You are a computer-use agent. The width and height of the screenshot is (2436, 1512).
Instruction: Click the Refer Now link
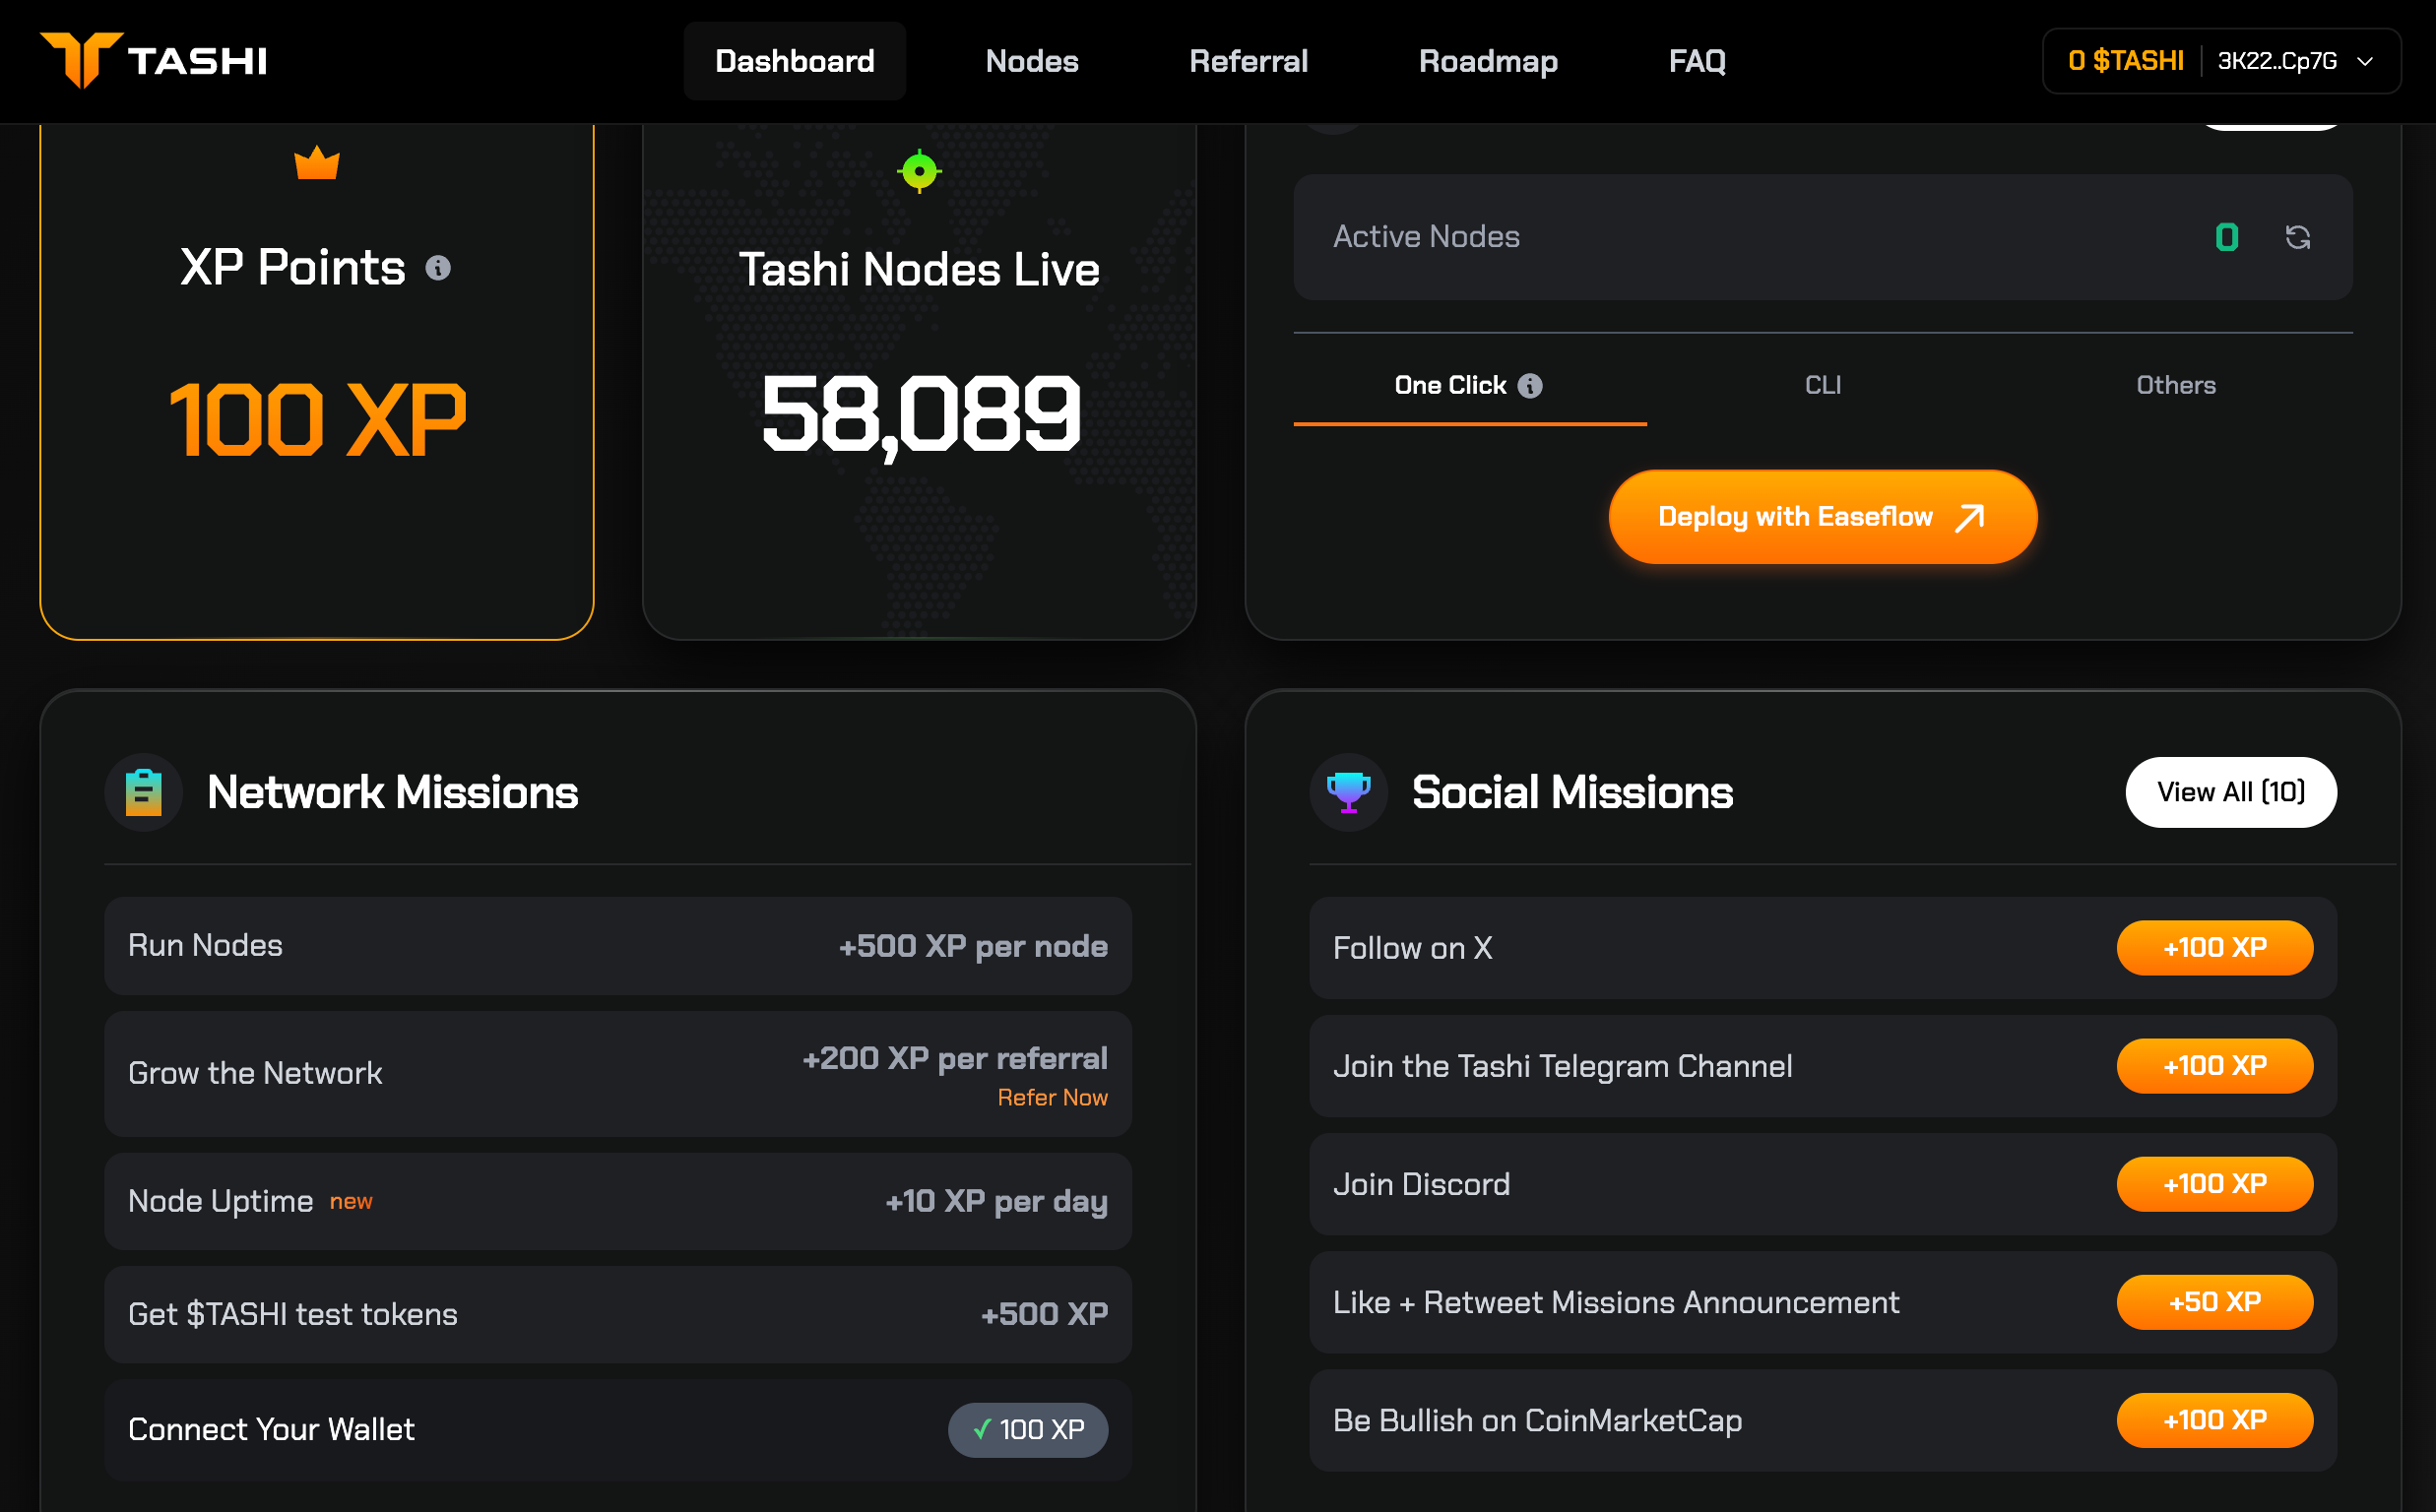coord(1052,1098)
